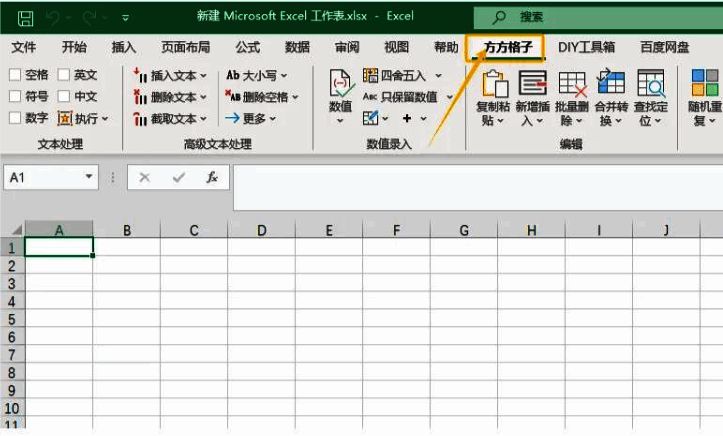Click the 批量删除 icon
The width and height of the screenshot is (723, 436).
(x=572, y=84)
